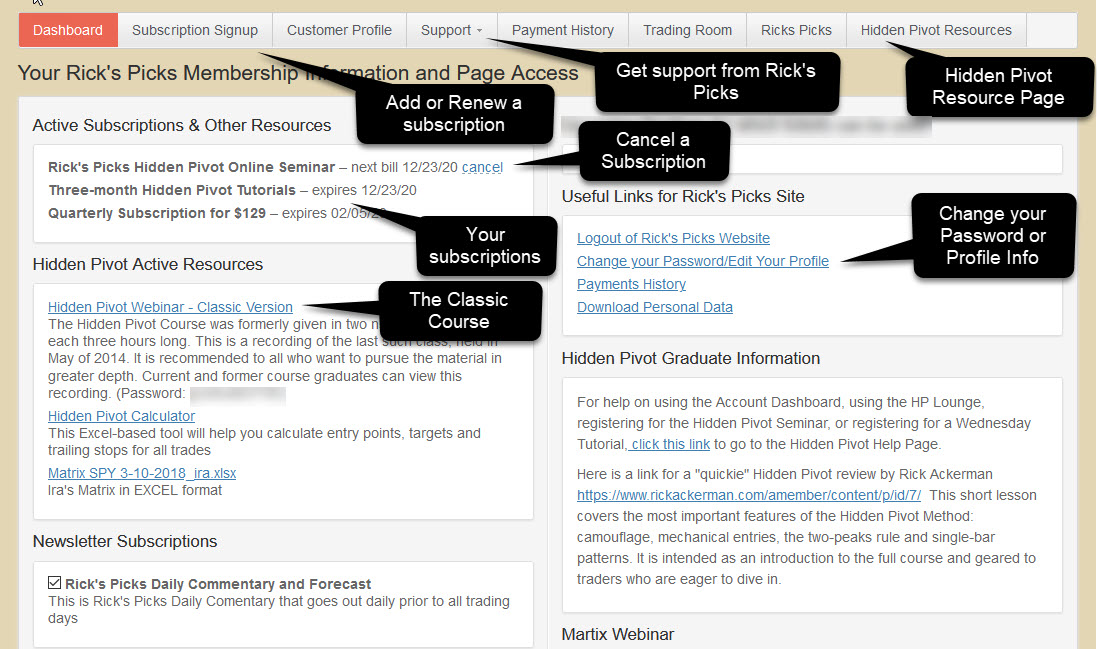Click 'Hidden Pivot Graduate Information' heading

pos(691,358)
